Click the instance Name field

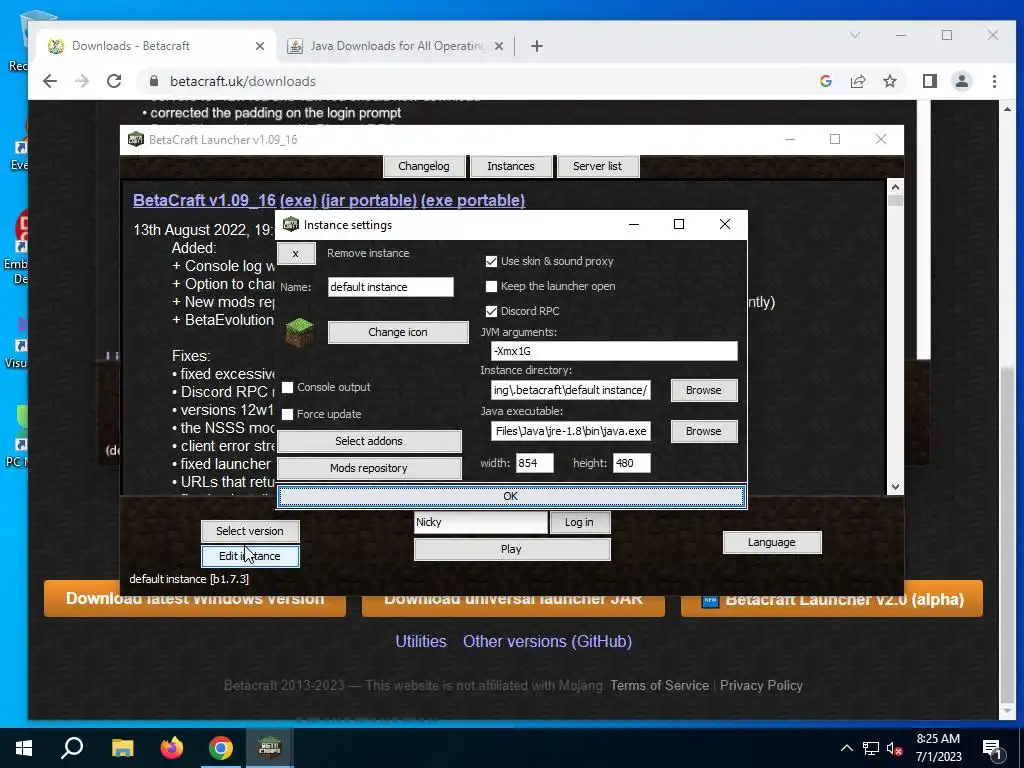(x=391, y=287)
